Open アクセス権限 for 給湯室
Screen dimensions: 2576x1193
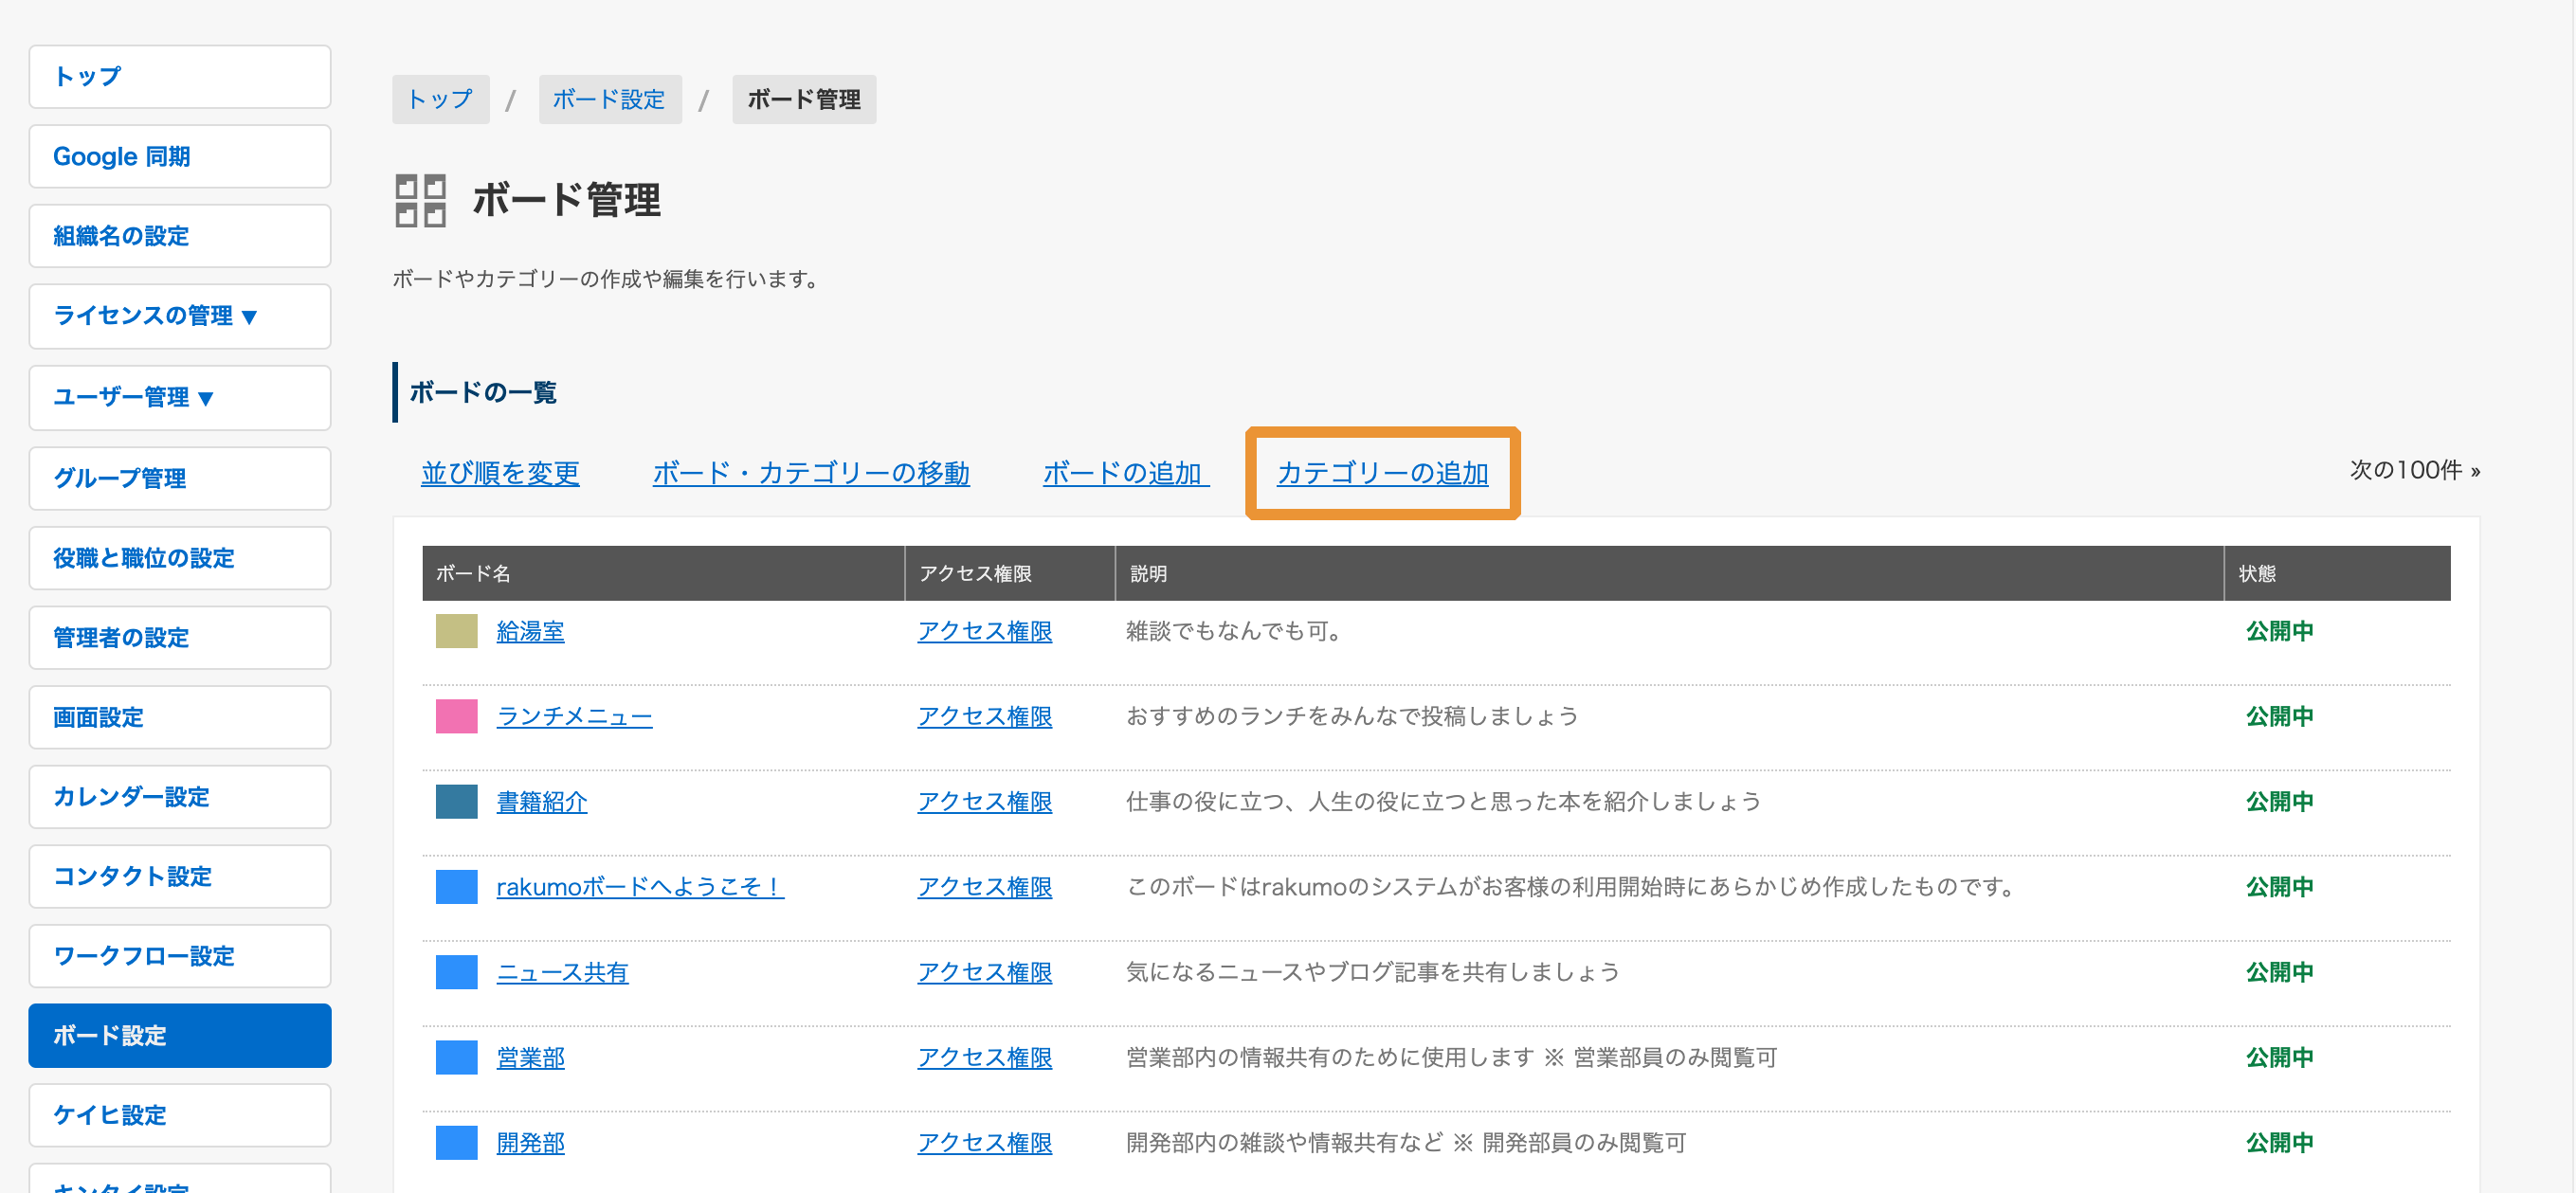(x=985, y=631)
